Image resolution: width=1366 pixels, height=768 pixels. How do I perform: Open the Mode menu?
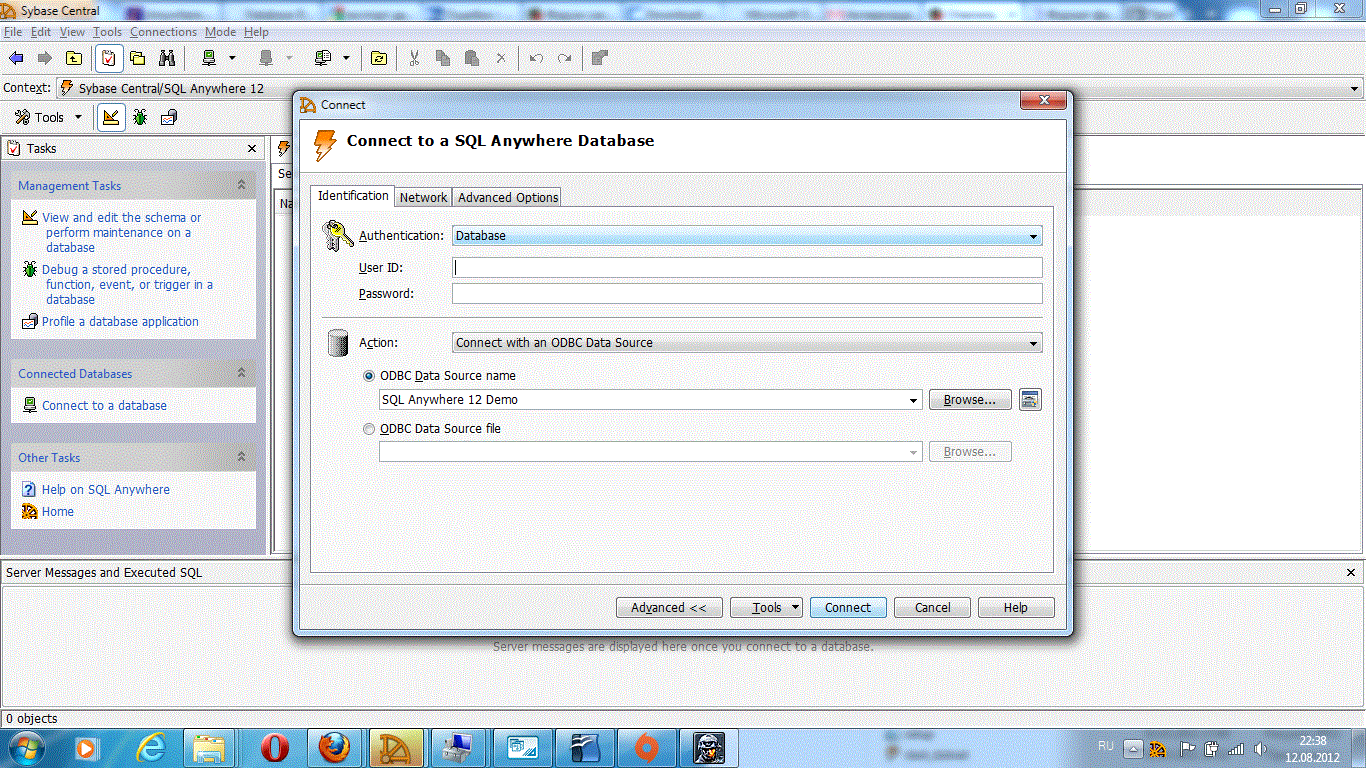(x=221, y=32)
